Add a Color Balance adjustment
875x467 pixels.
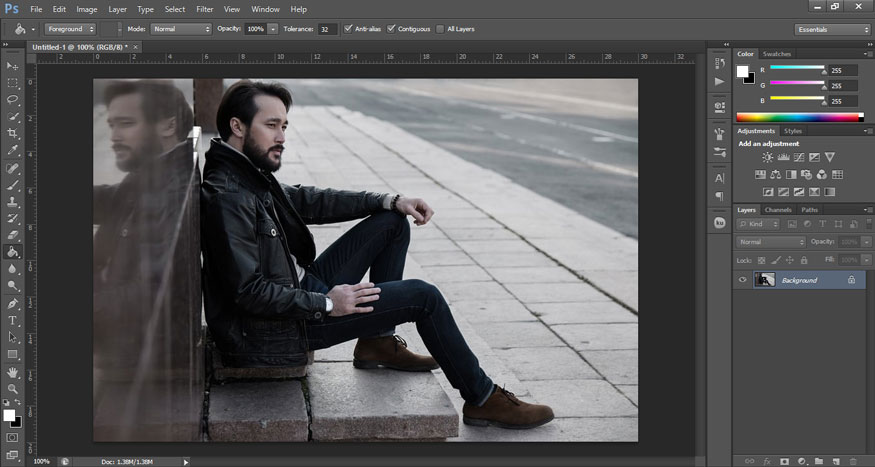pyautogui.click(x=776, y=175)
